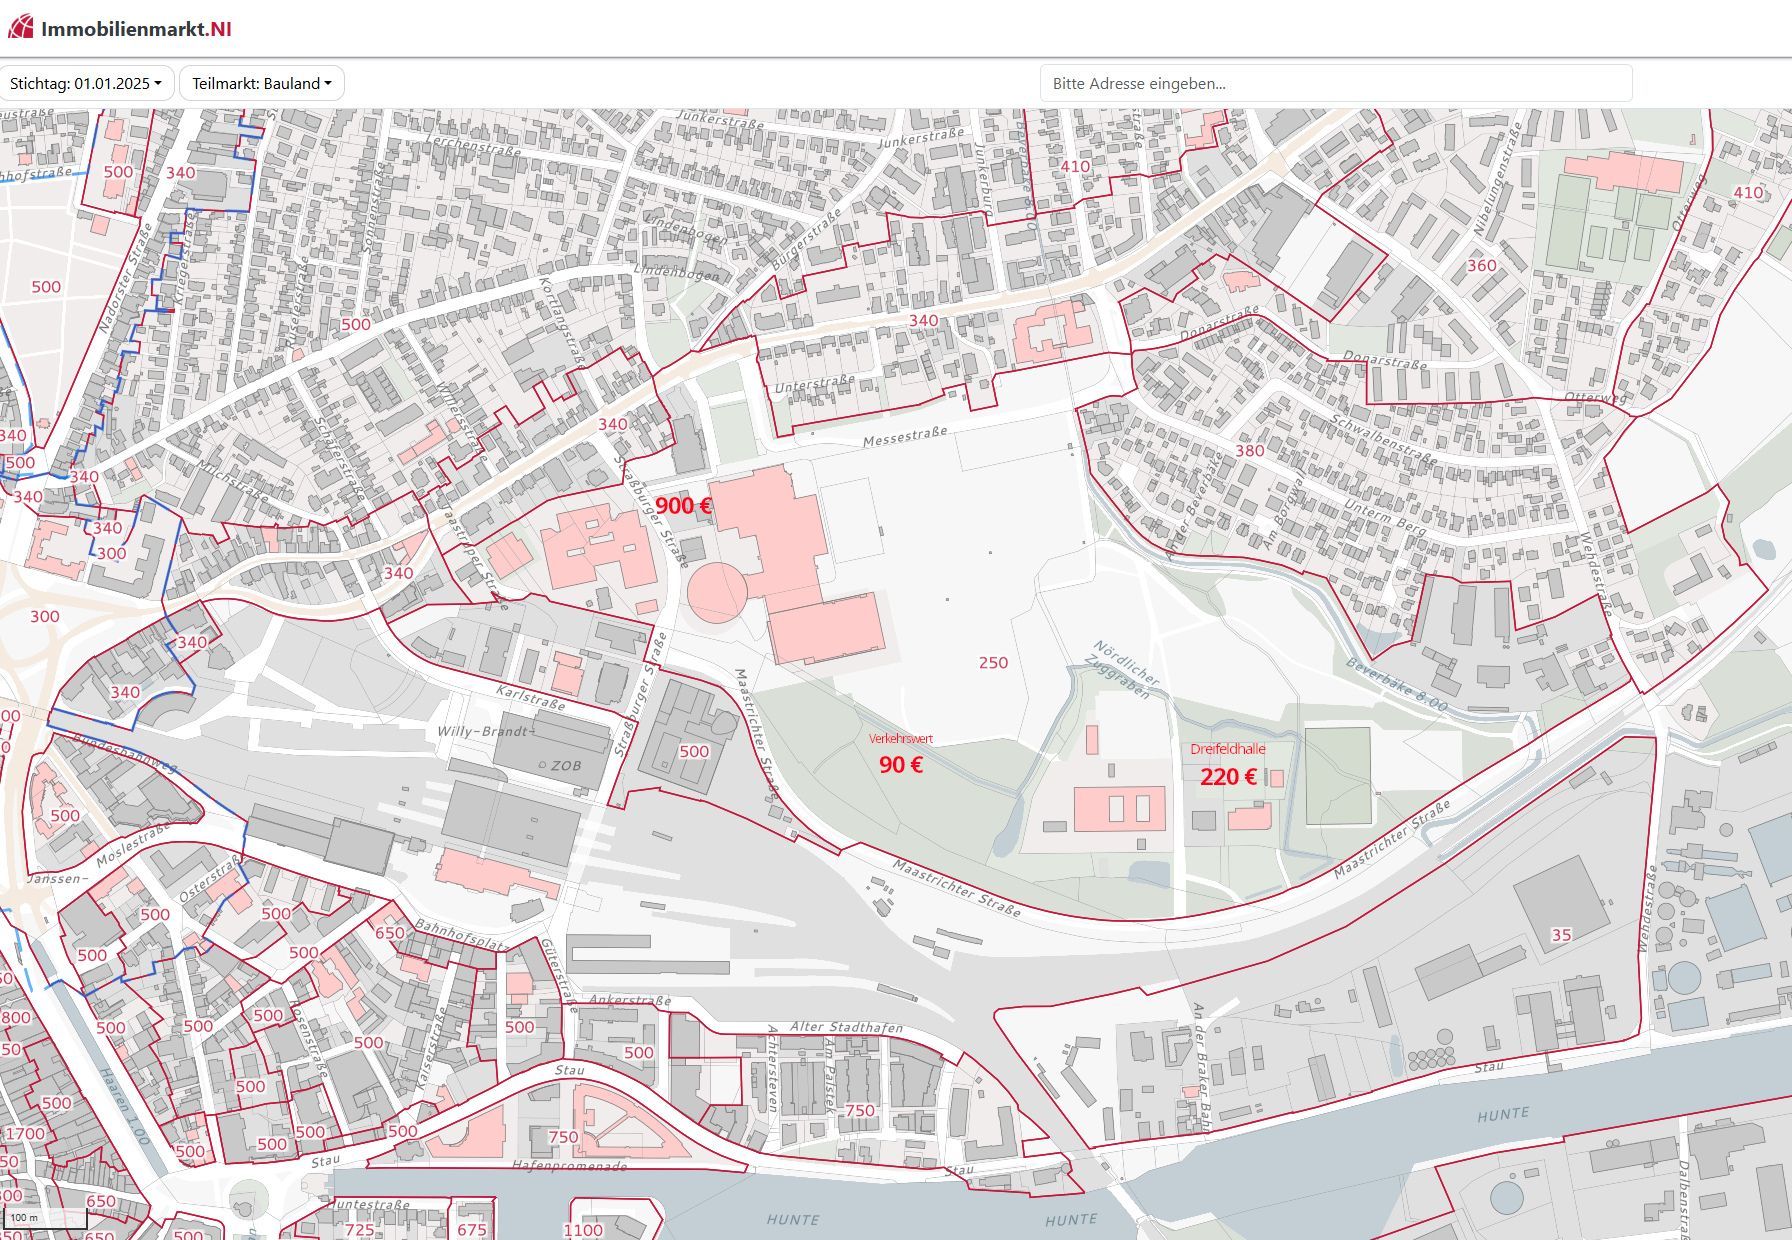The height and width of the screenshot is (1240, 1792).
Task: Click the An der Braker Bahn label
Action: (1203, 1069)
